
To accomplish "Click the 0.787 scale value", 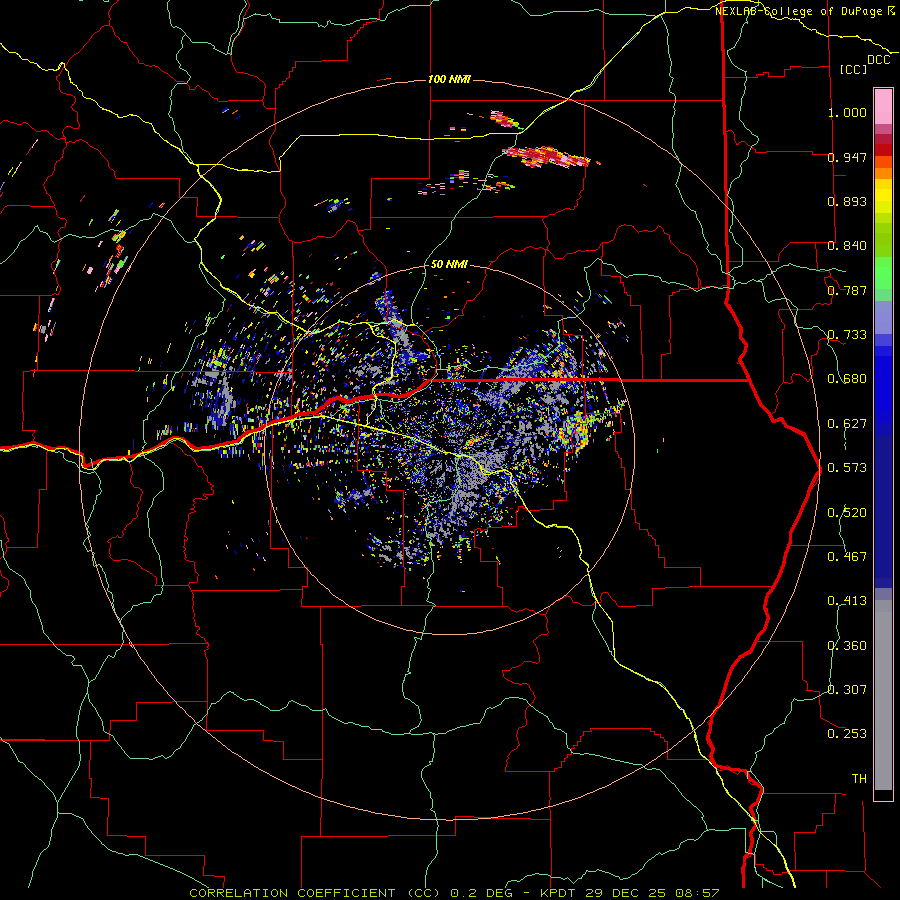I will pos(847,290).
